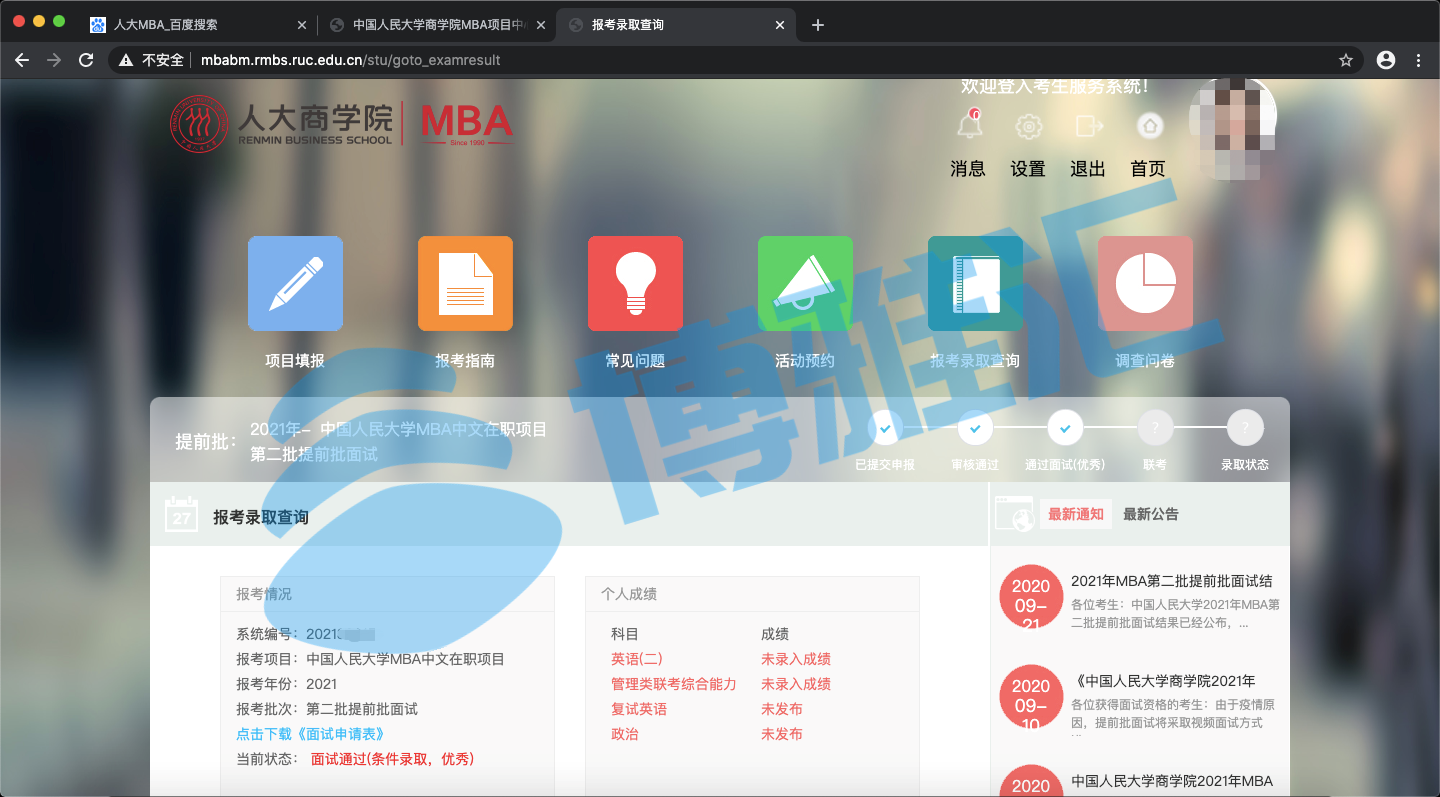Click the 政治 subject
The image size is (1440, 797).
click(624, 734)
